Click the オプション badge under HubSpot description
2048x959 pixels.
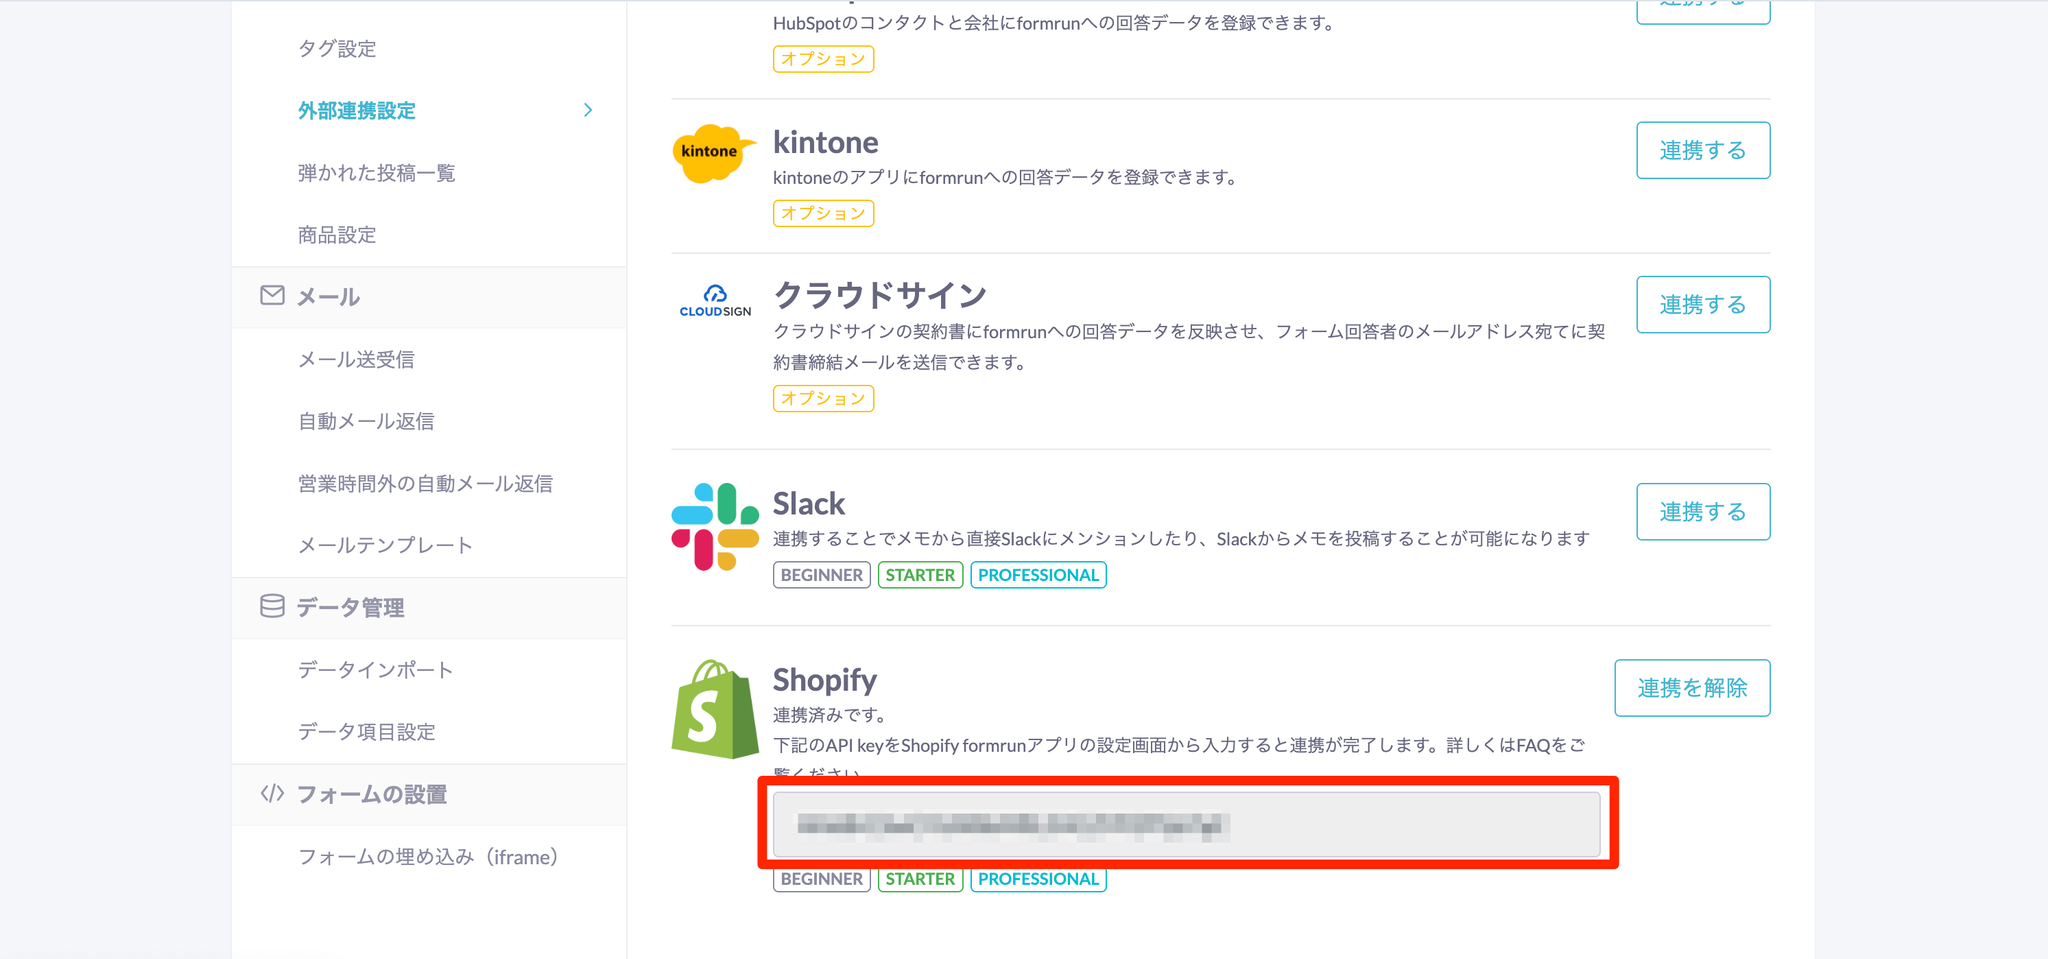pyautogui.click(x=823, y=59)
